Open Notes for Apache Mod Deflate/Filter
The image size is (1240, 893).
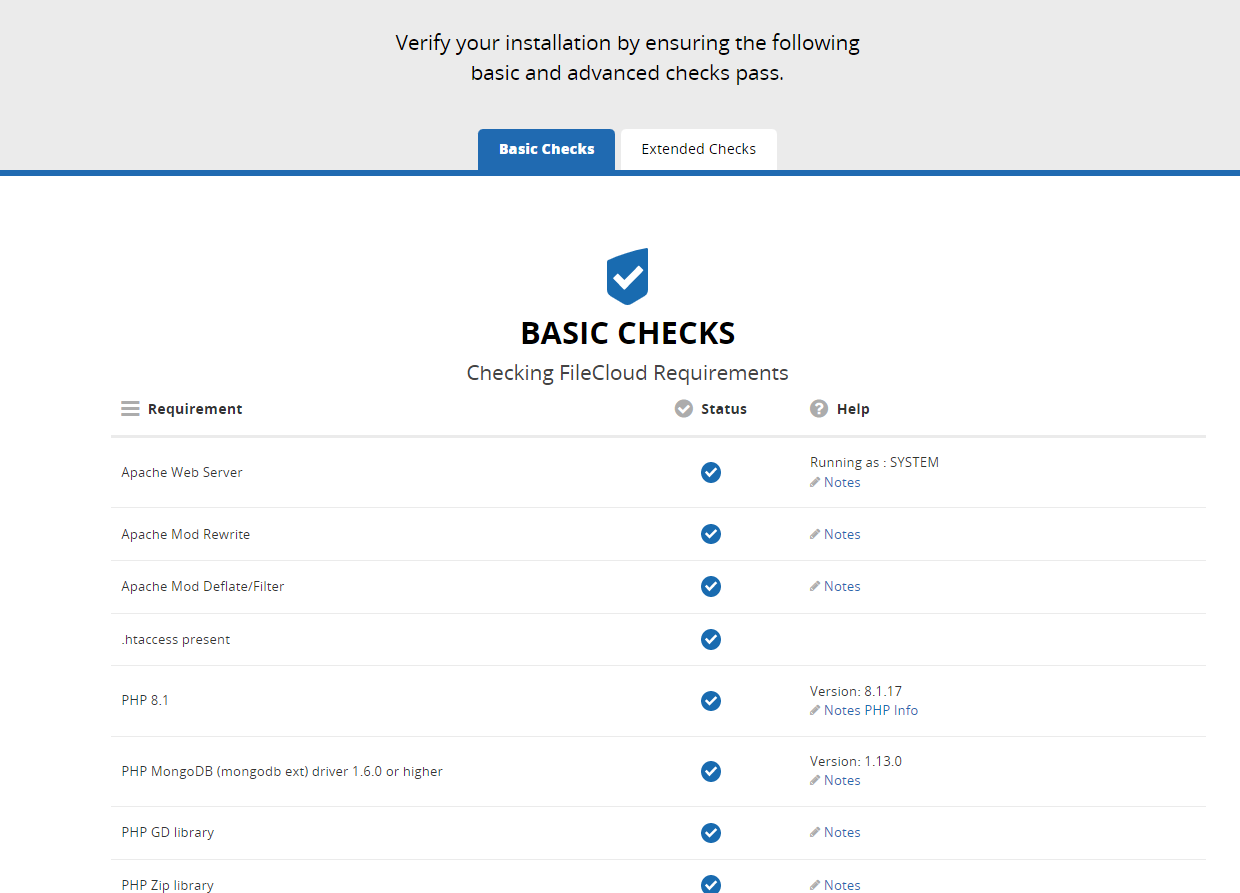pyautogui.click(x=841, y=587)
